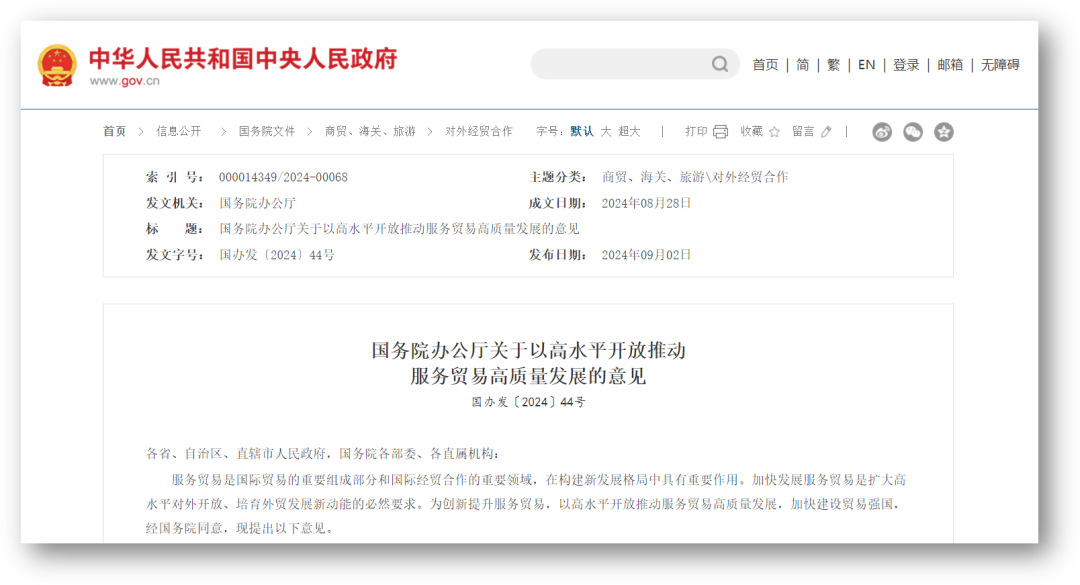Viewport: 1080px width, 585px height.
Task: Click the search magnifier icon
Action: [x=720, y=64]
